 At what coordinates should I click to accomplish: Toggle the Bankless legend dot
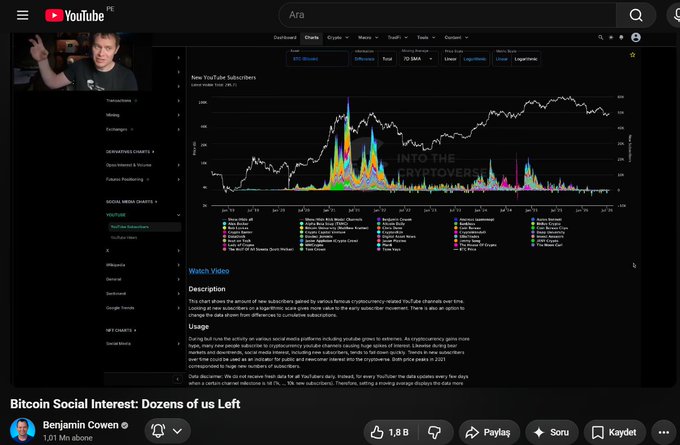[455, 224]
